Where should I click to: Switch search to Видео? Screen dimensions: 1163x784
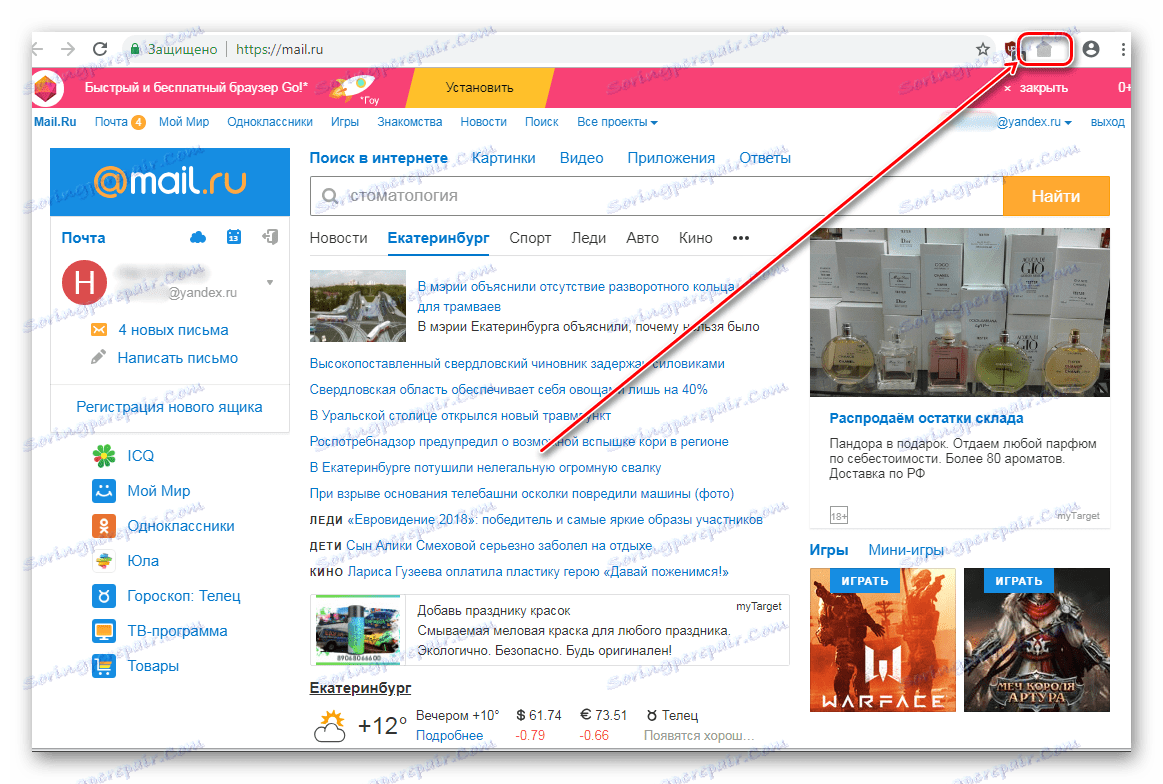[x=582, y=158]
